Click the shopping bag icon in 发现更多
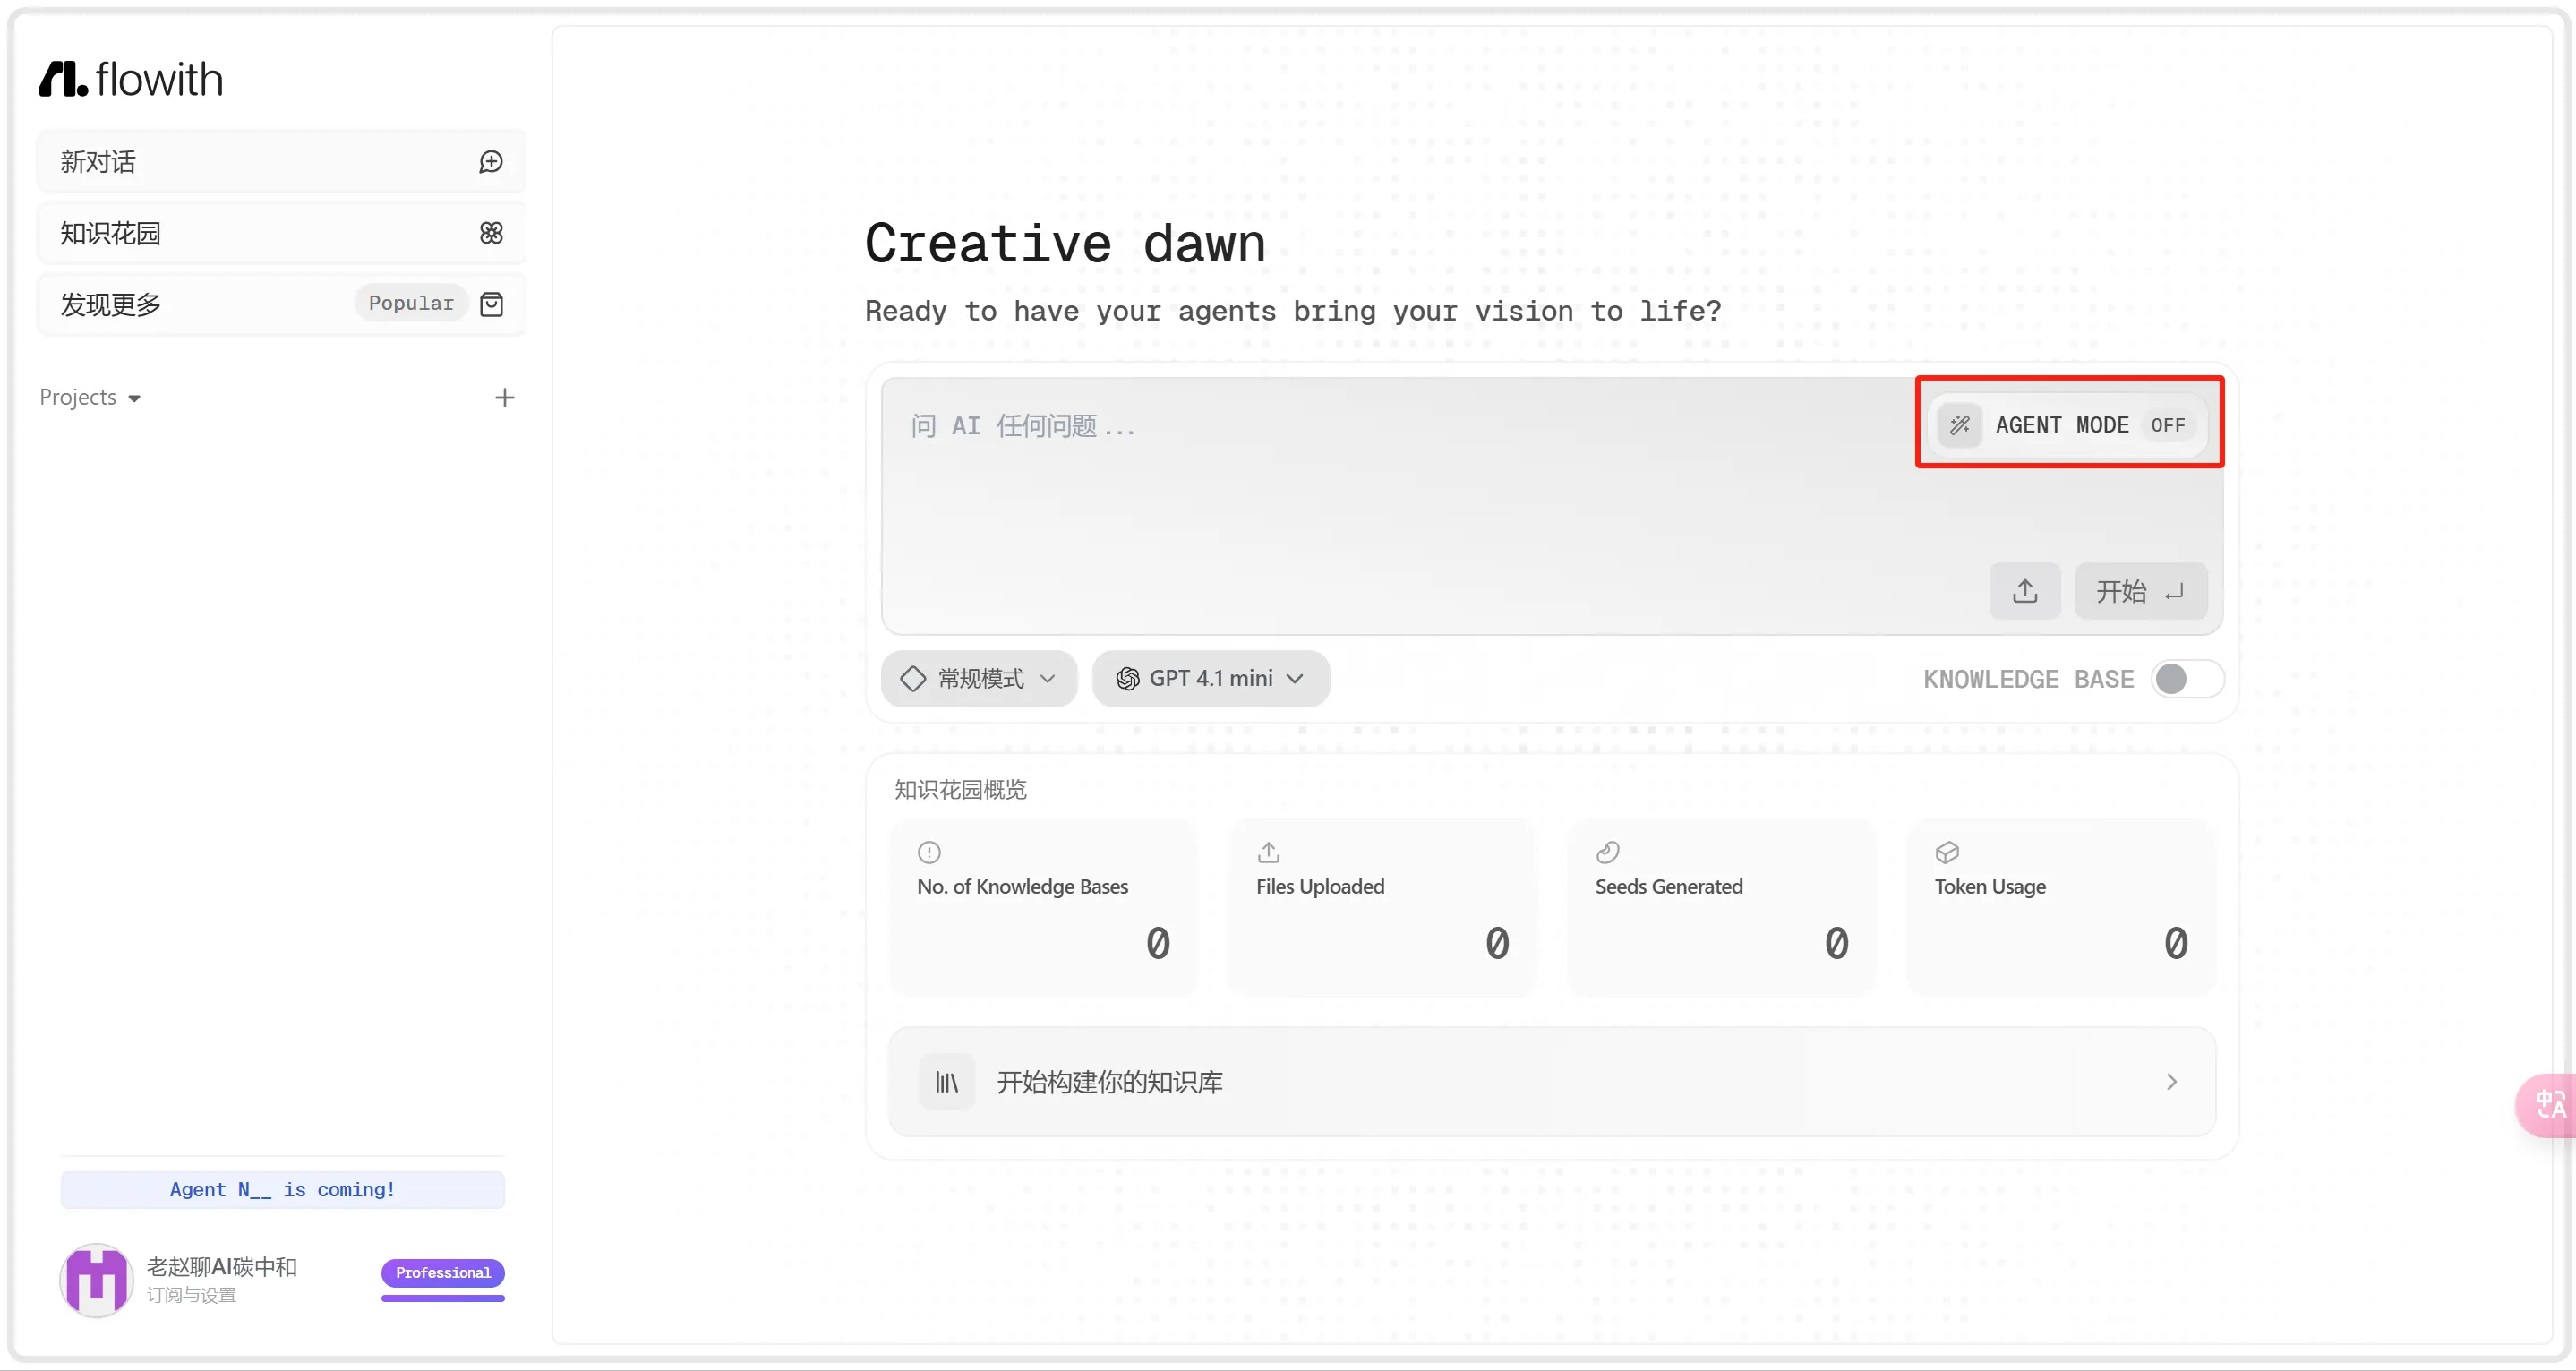Image resolution: width=2576 pixels, height=1371 pixels. 491,304
